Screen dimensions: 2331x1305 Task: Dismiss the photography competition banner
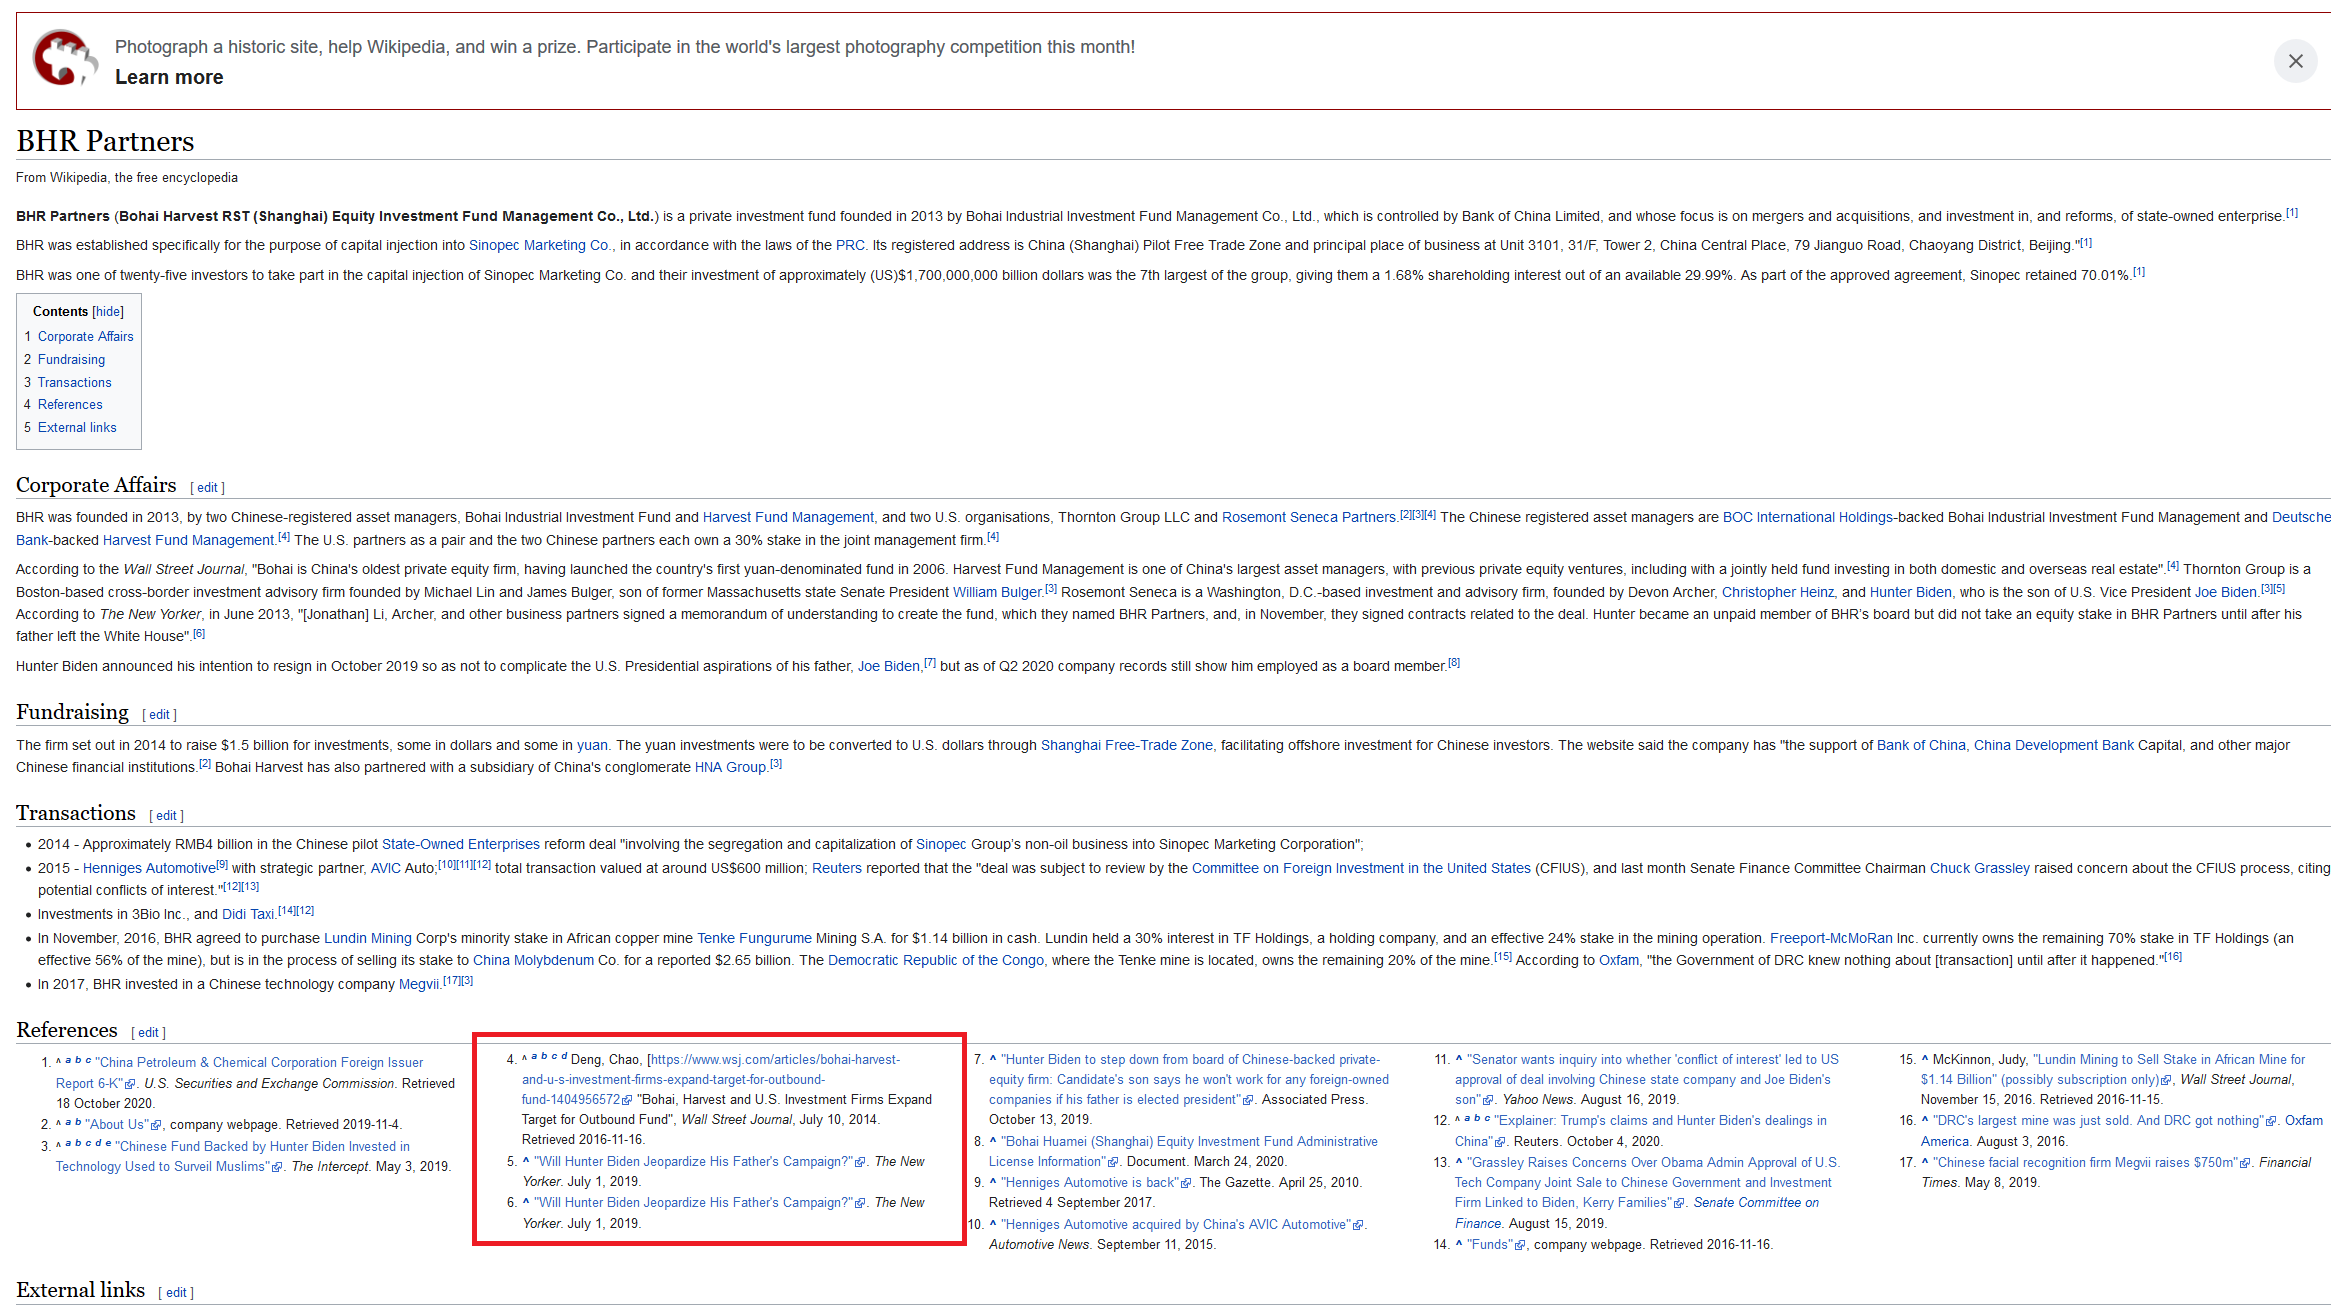tap(2295, 61)
